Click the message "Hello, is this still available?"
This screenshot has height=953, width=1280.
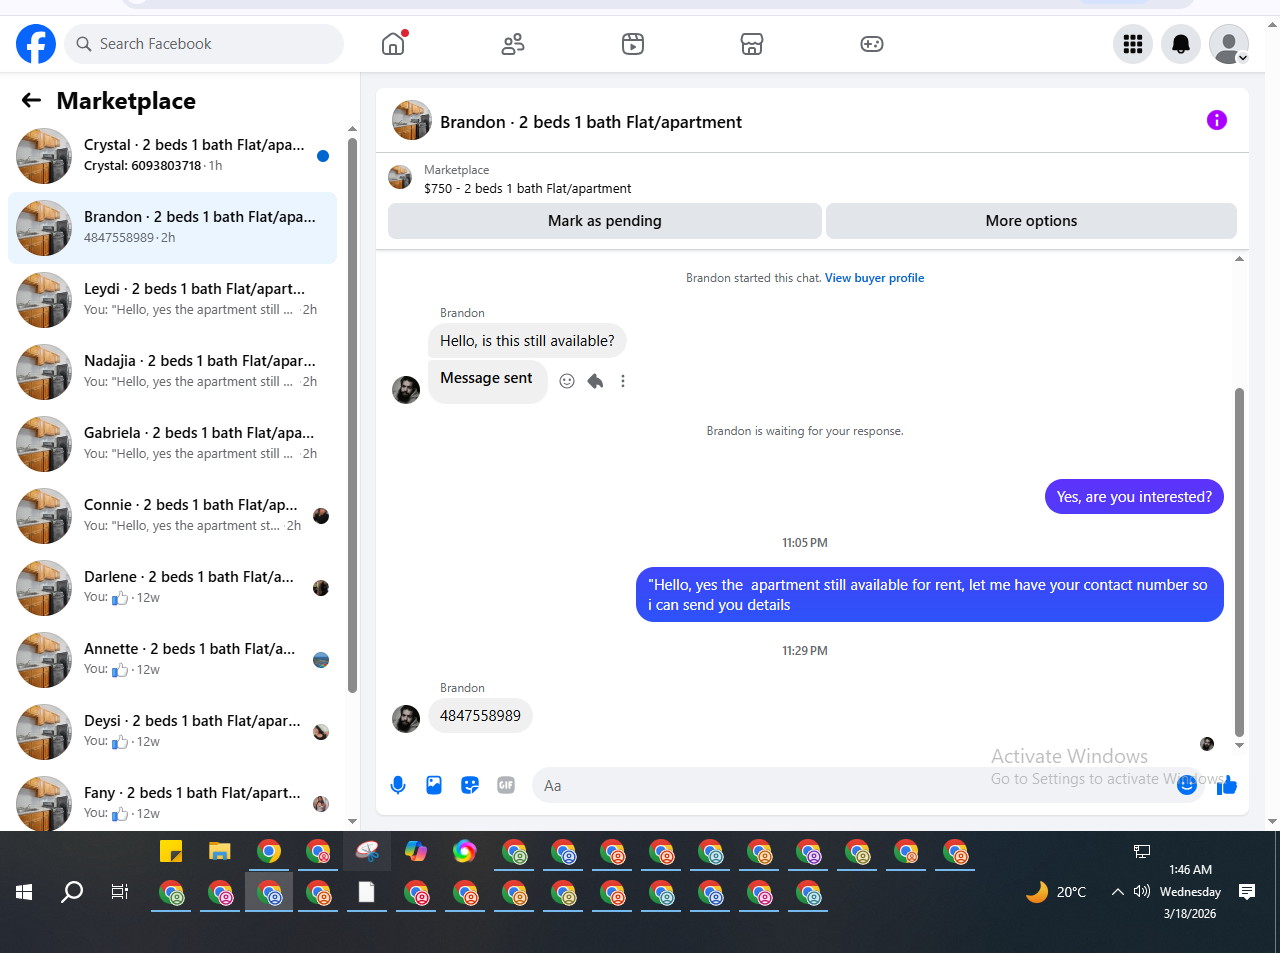point(527,341)
